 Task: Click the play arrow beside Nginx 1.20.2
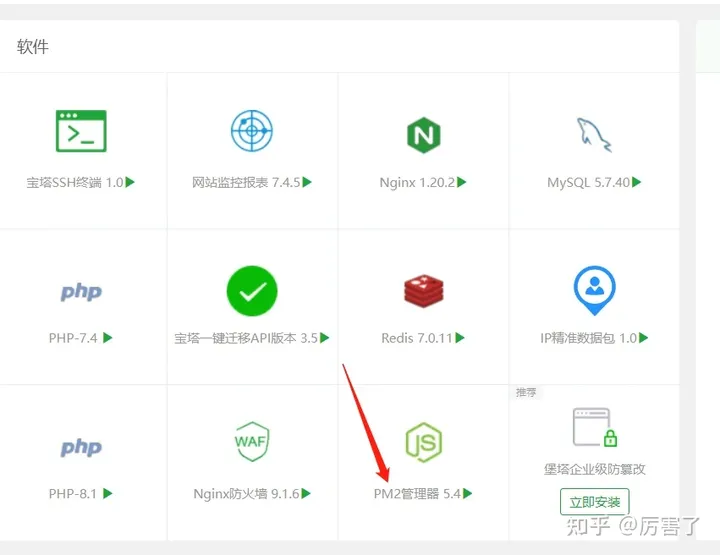coord(461,182)
